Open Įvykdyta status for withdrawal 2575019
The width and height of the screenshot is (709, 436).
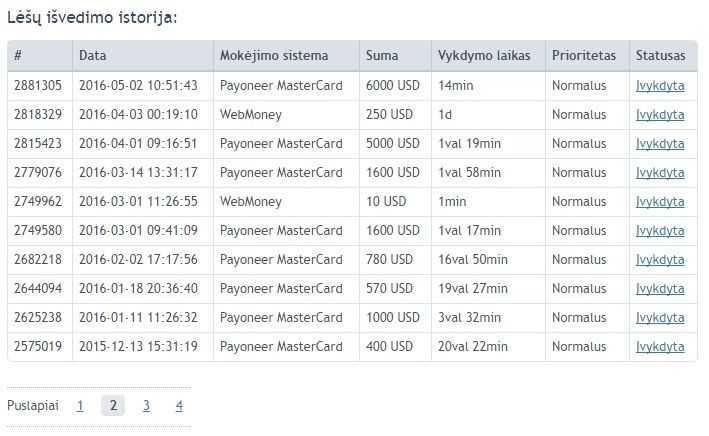[660, 346]
